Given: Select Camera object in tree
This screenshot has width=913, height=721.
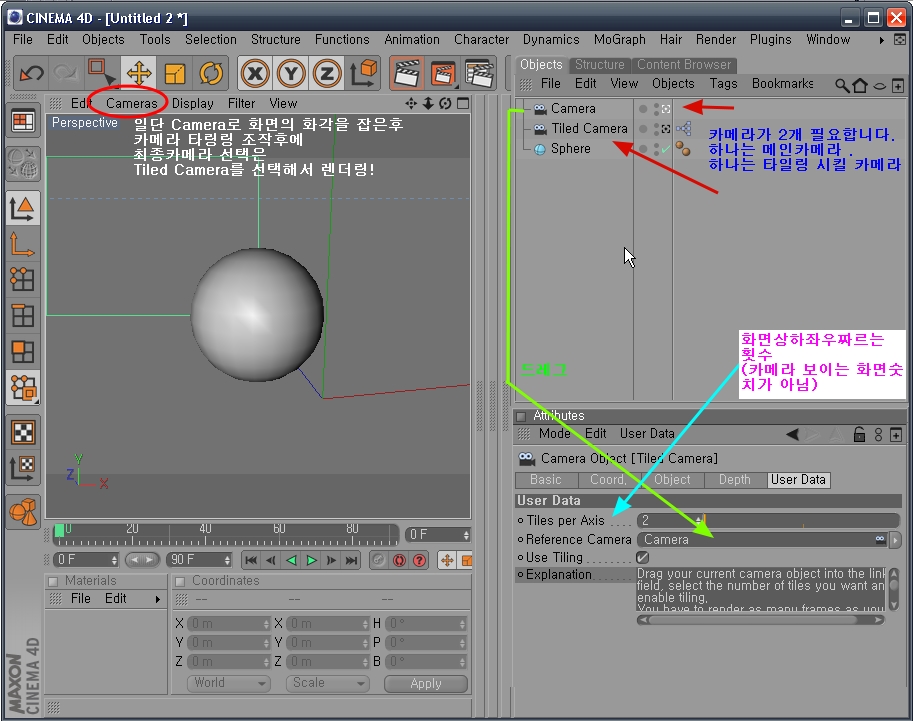Looking at the screenshot, I should click(x=573, y=109).
